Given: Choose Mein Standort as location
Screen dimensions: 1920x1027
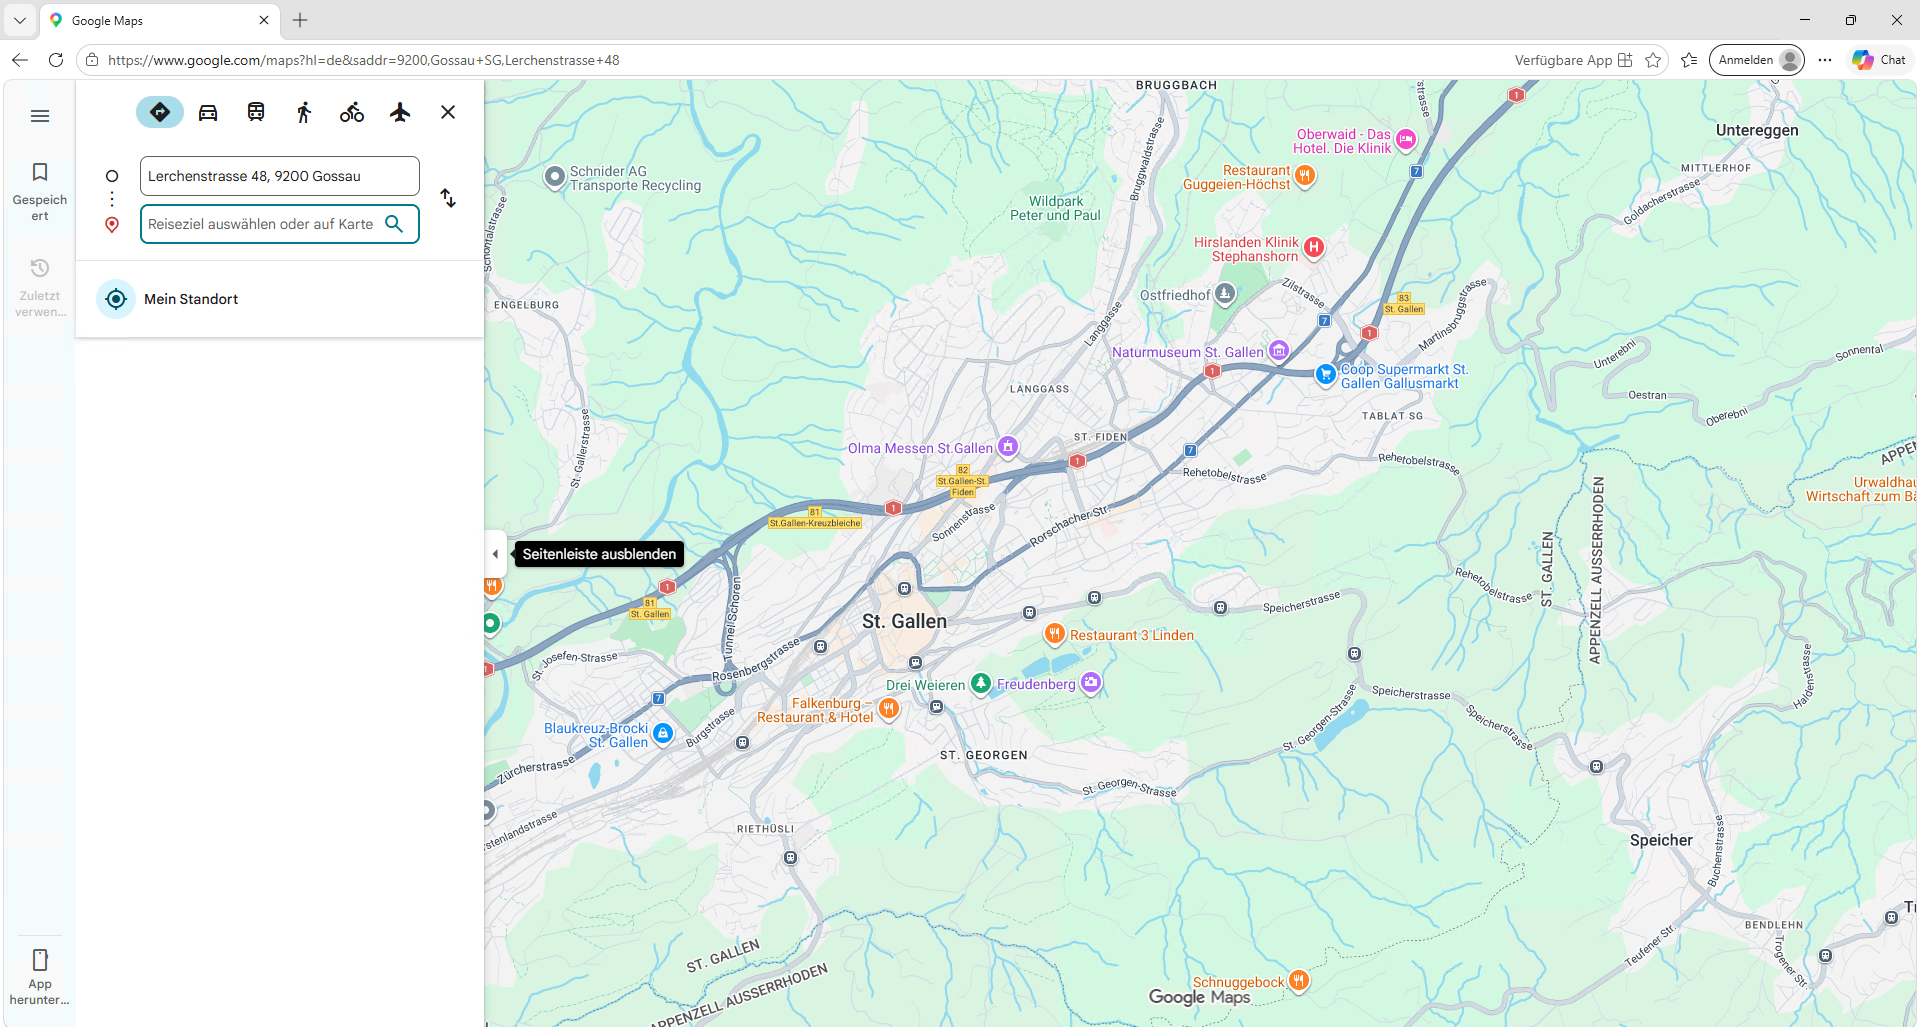Looking at the screenshot, I should tap(280, 299).
